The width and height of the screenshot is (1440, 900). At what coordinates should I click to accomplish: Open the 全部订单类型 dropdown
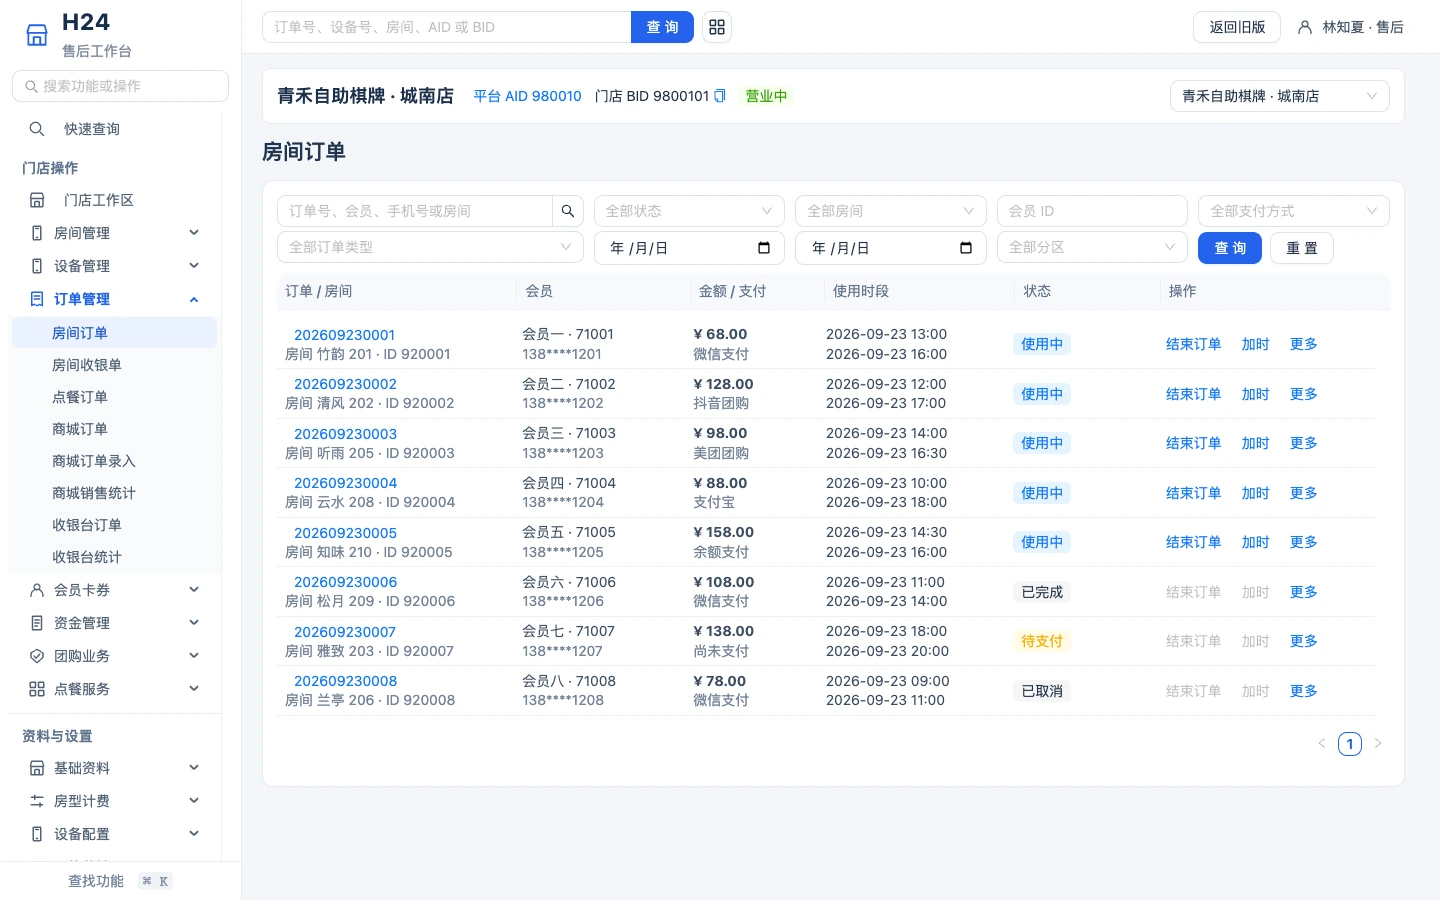point(430,247)
